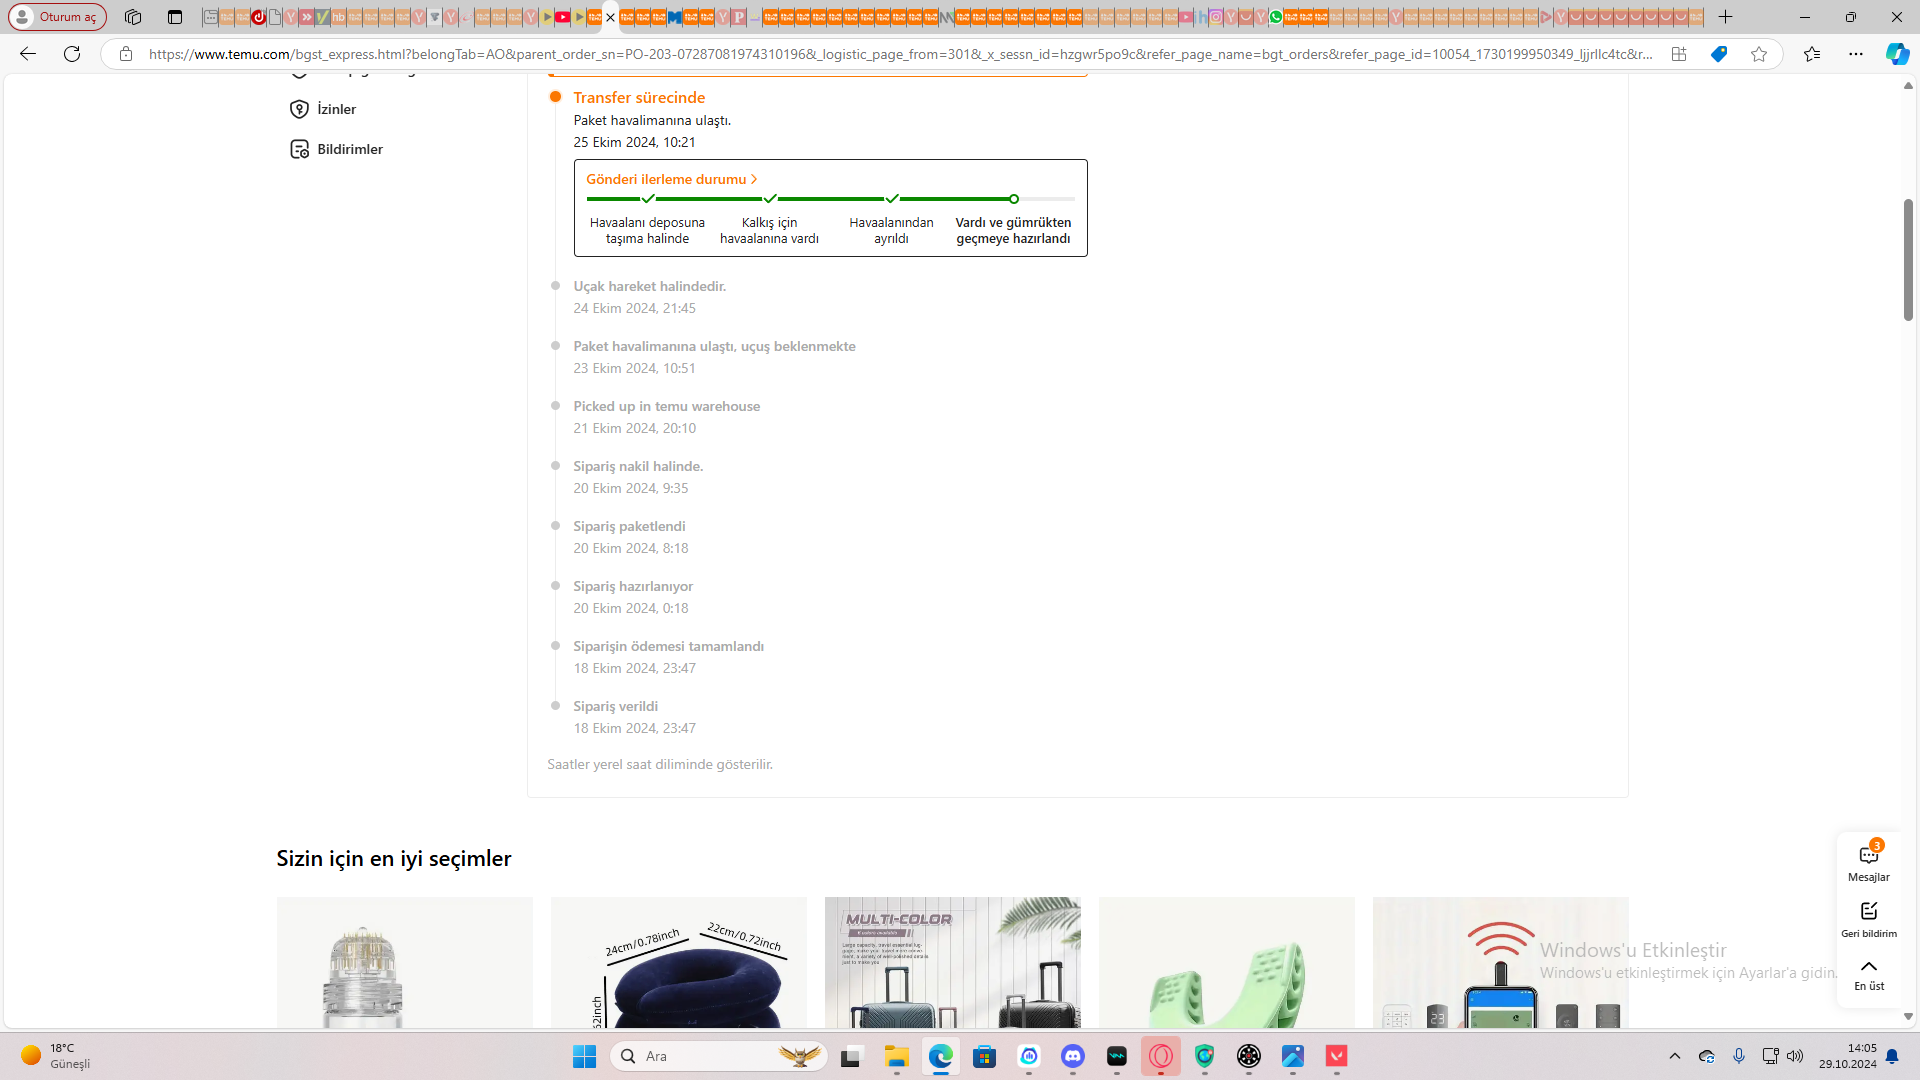Open a new browser tab
The width and height of the screenshot is (1920, 1080).
click(1726, 17)
